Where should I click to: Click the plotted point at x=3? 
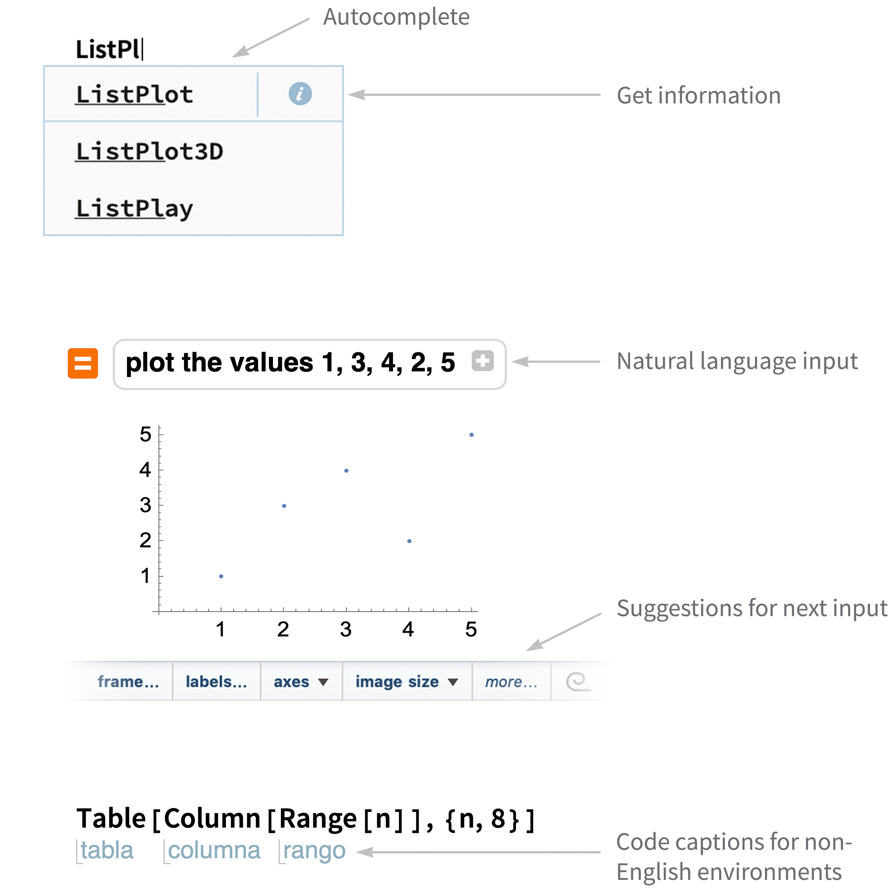pos(346,470)
